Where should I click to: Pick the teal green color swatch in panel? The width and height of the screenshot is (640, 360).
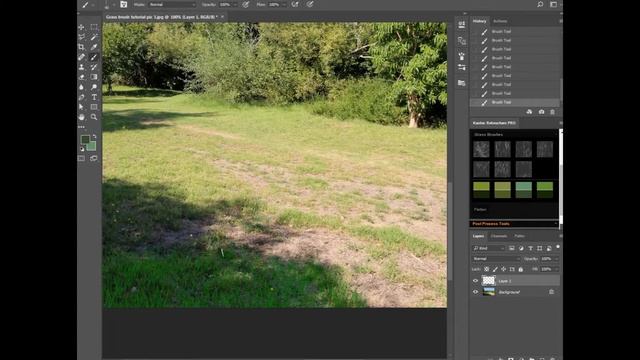tap(523, 190)
